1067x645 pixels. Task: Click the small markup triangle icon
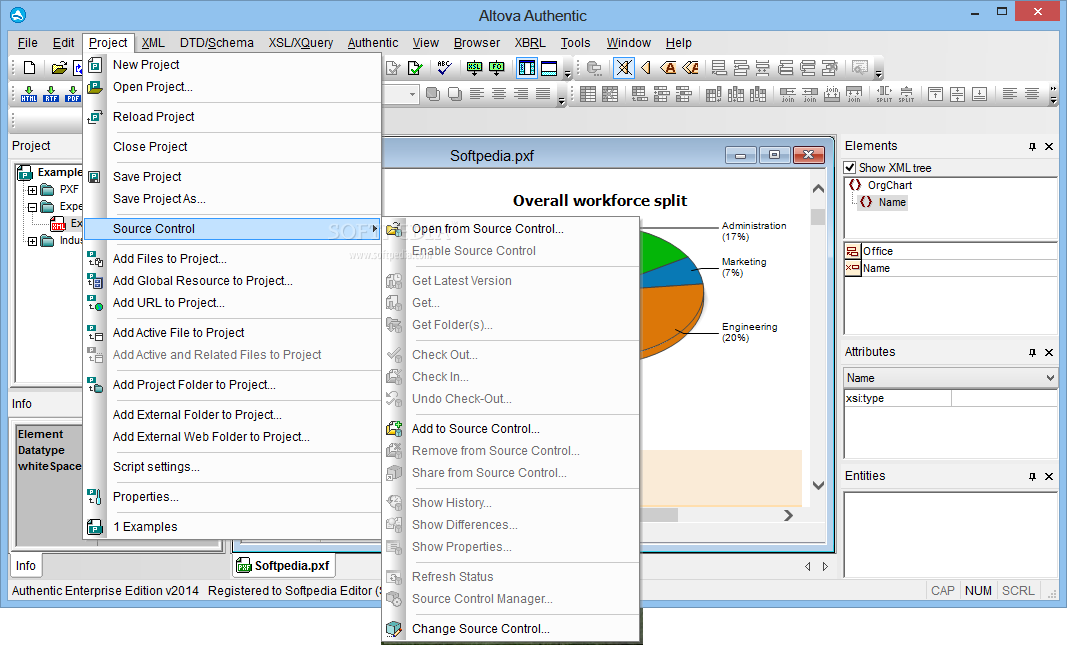[x=646, y=67]
